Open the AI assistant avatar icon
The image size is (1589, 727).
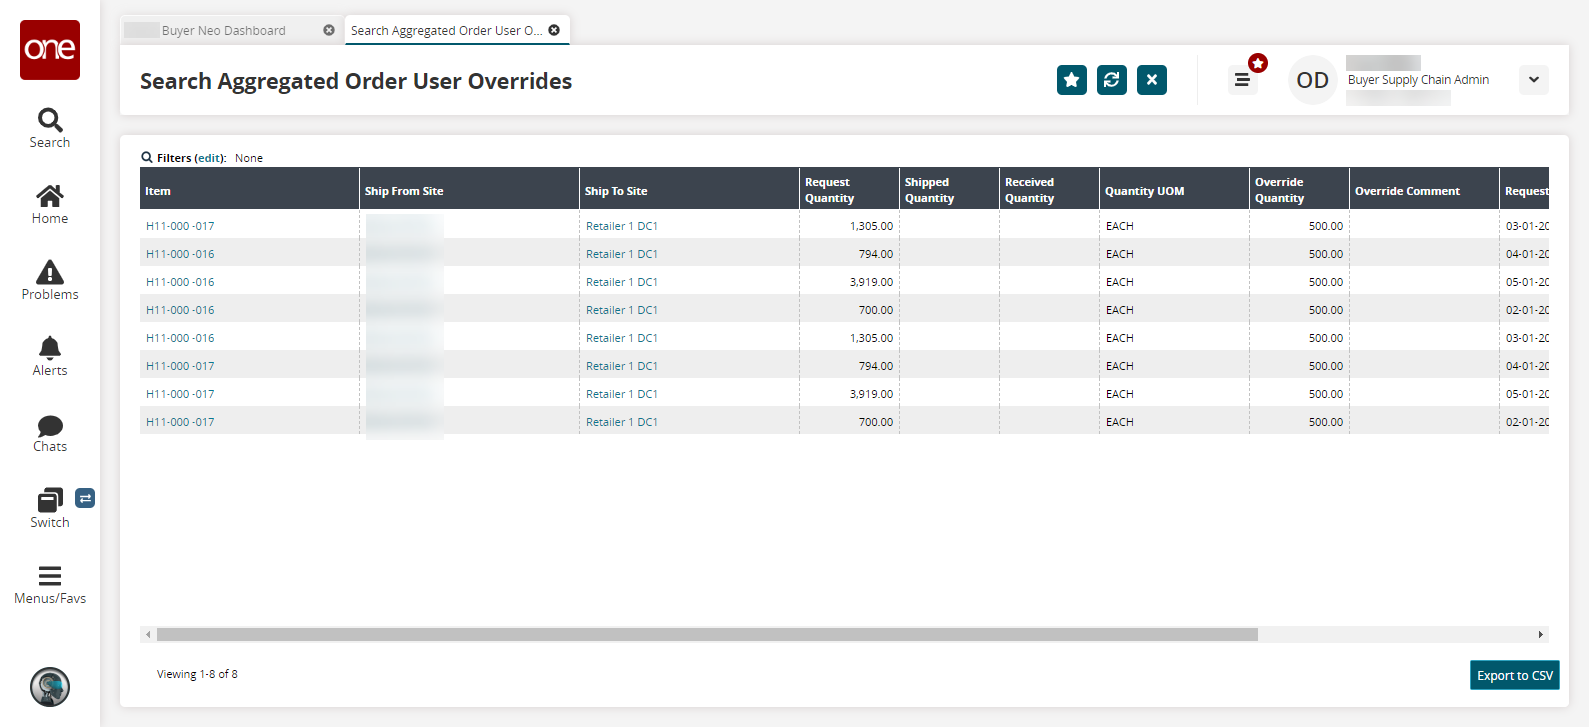tap(50, 687)
